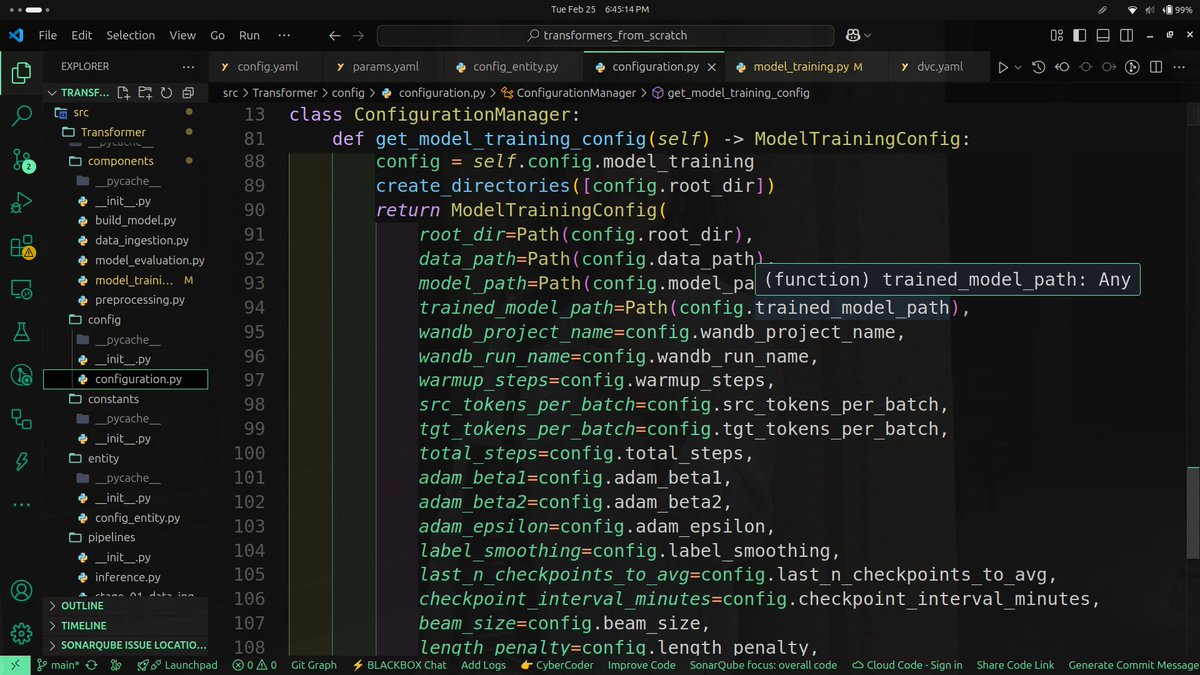The width and height of the screenshot is (1200, 675).
Task: Click Git Graph in status bar
Action: [x=313, y=665]
